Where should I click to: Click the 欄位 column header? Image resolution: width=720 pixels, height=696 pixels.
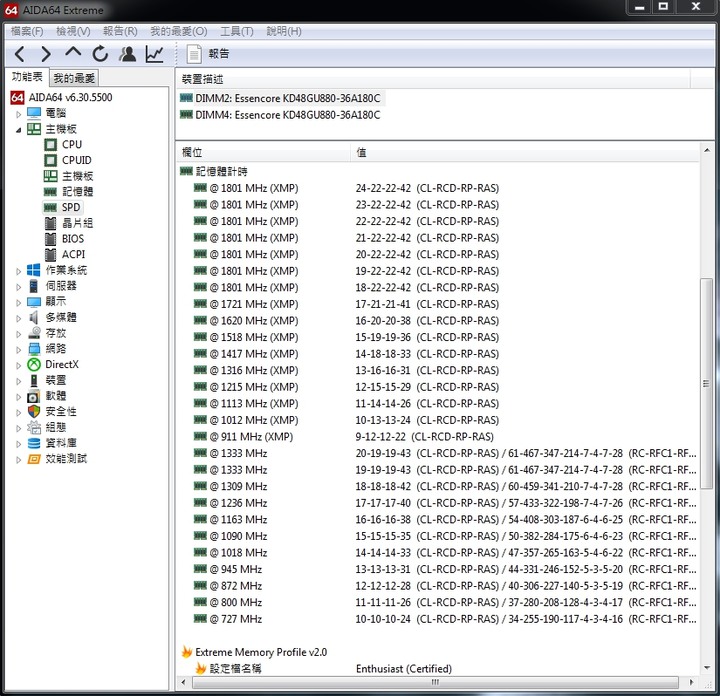click(264, 152)
